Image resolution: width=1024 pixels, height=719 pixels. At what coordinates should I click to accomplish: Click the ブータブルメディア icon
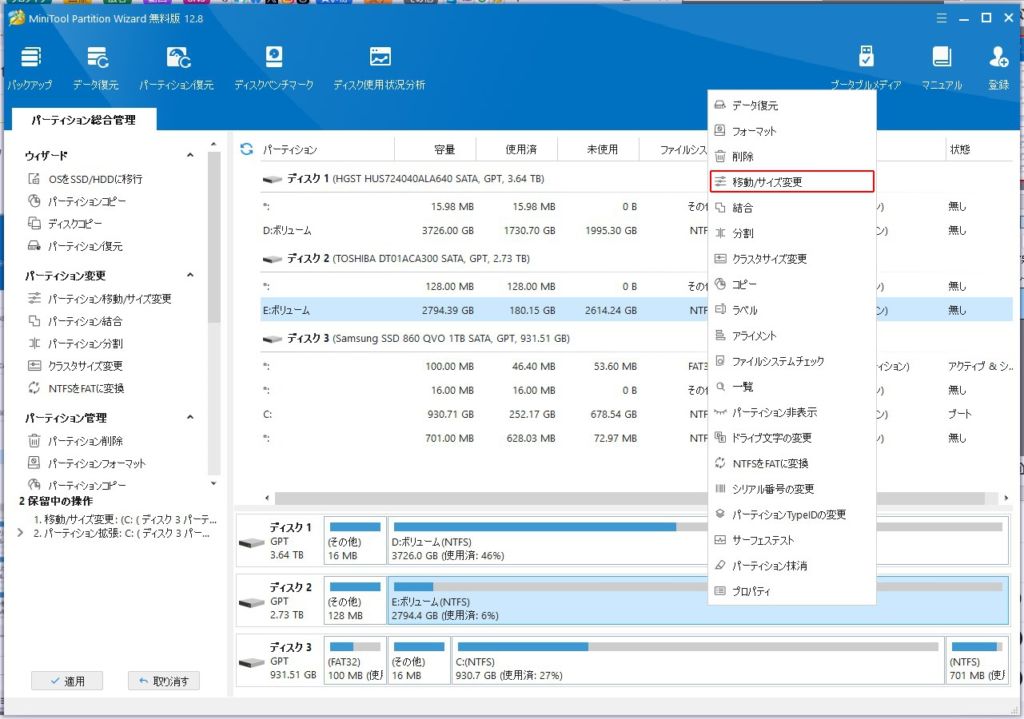[866, 59]
